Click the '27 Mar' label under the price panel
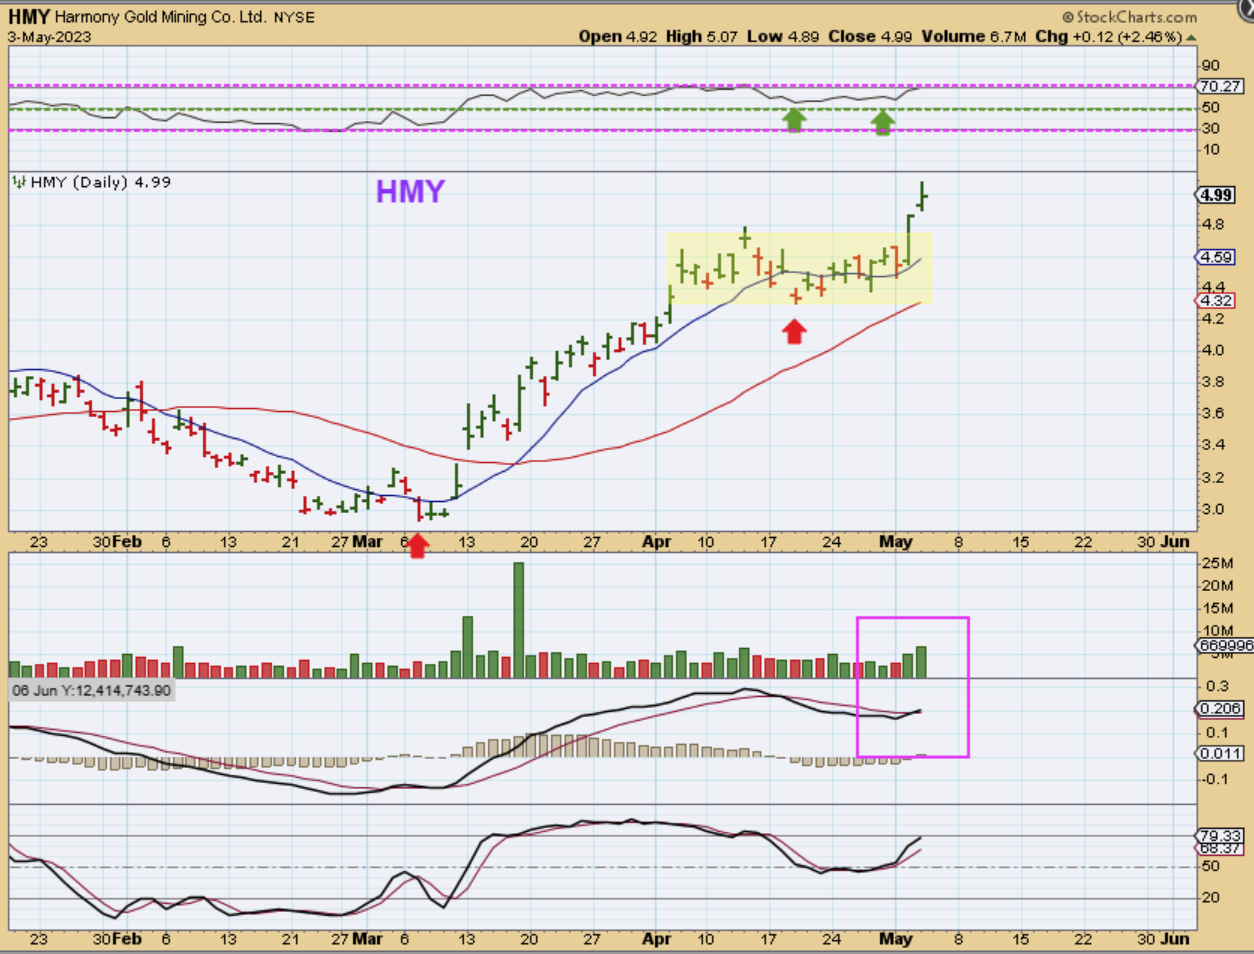Screen dimensions: 1254x954 (x=357, y=541)
